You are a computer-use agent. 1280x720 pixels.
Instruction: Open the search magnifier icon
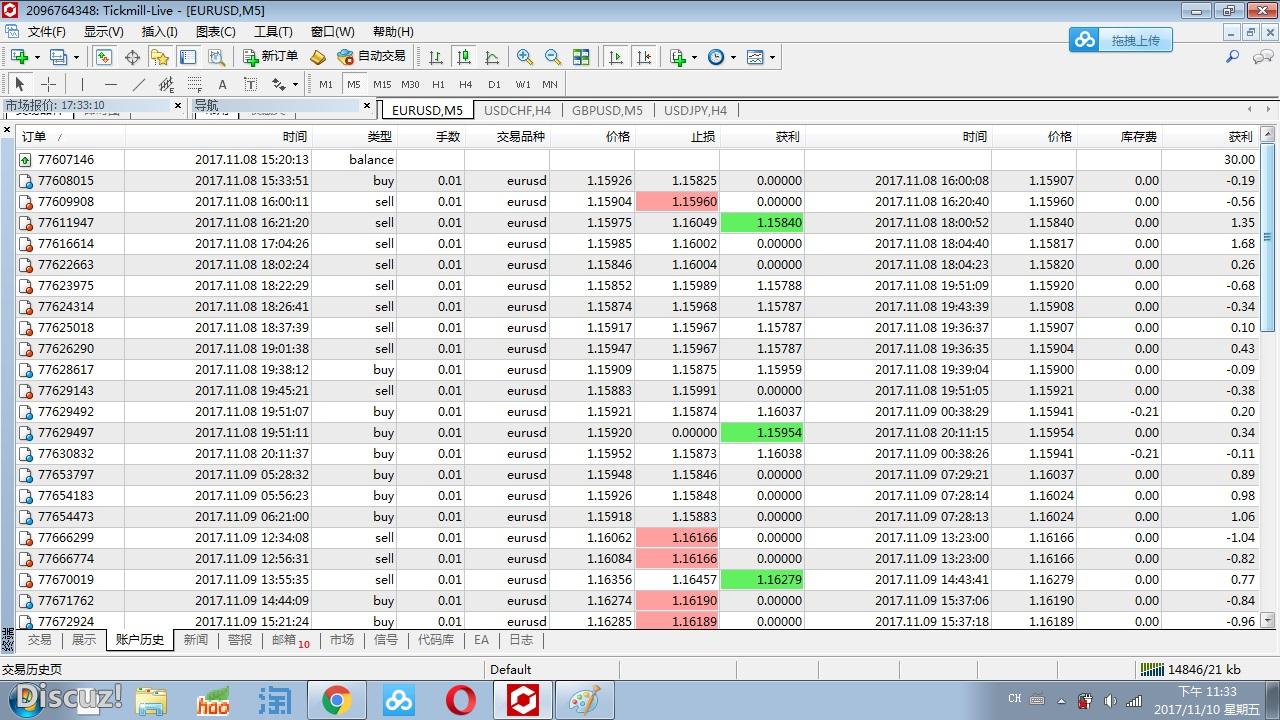(1233, 57)
